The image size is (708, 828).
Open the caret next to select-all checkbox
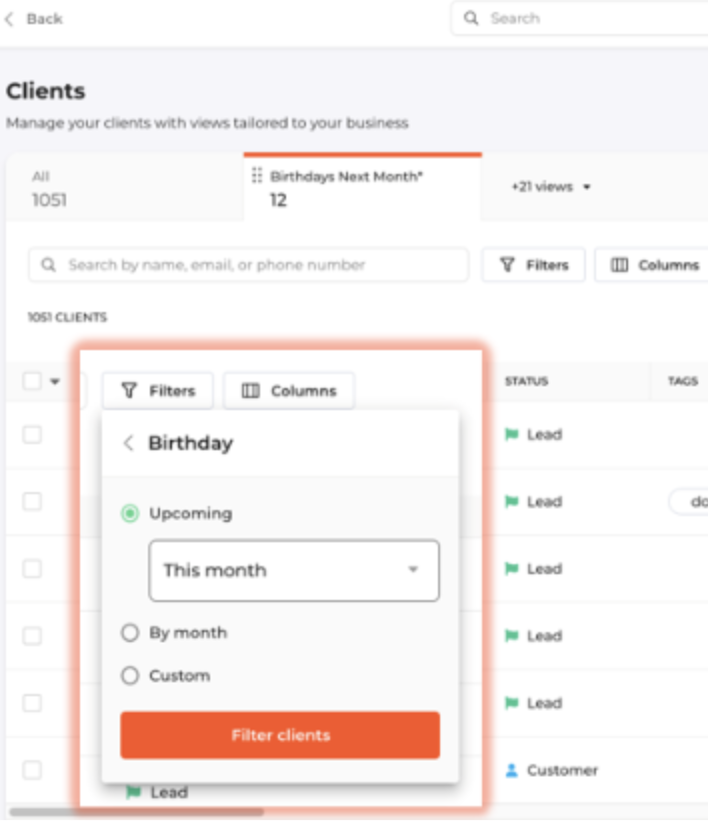coord(54,381)
